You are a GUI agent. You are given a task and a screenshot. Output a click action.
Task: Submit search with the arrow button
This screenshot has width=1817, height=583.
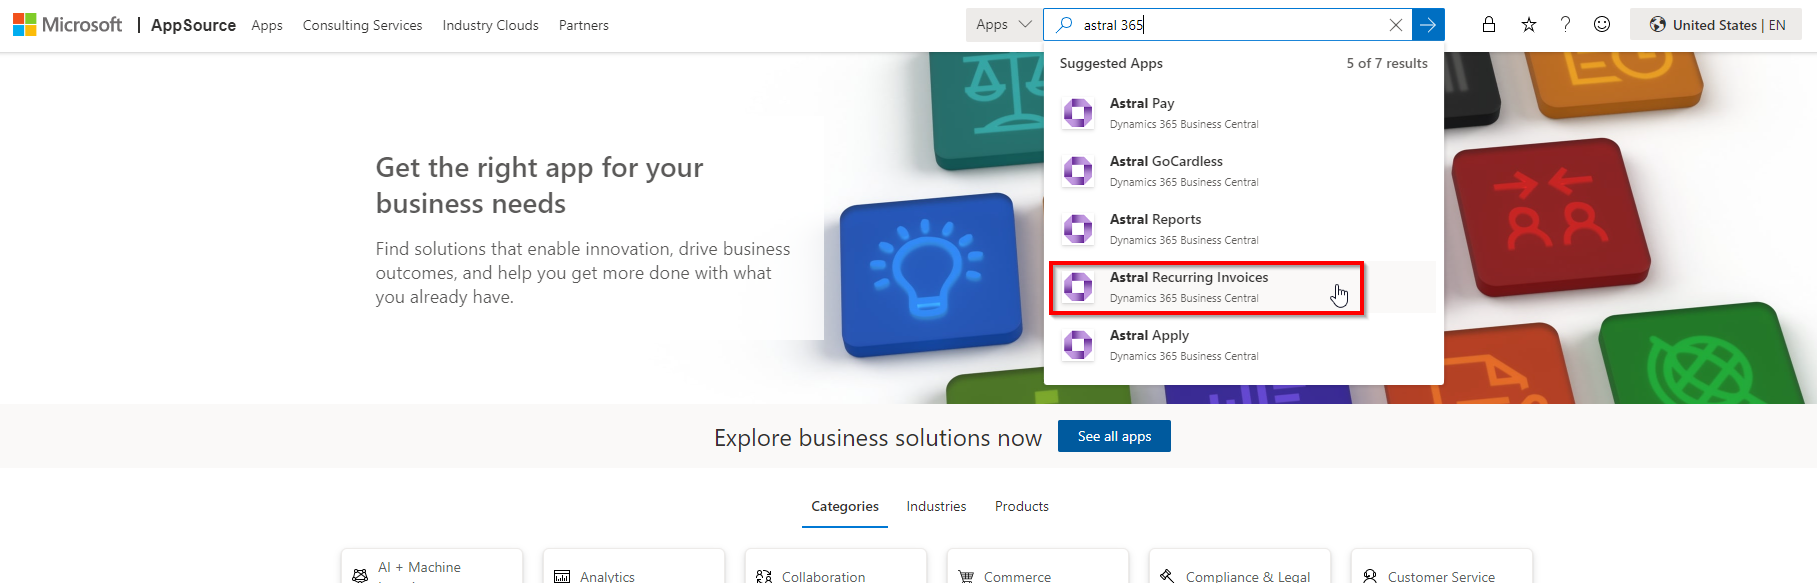point(1428,25)
